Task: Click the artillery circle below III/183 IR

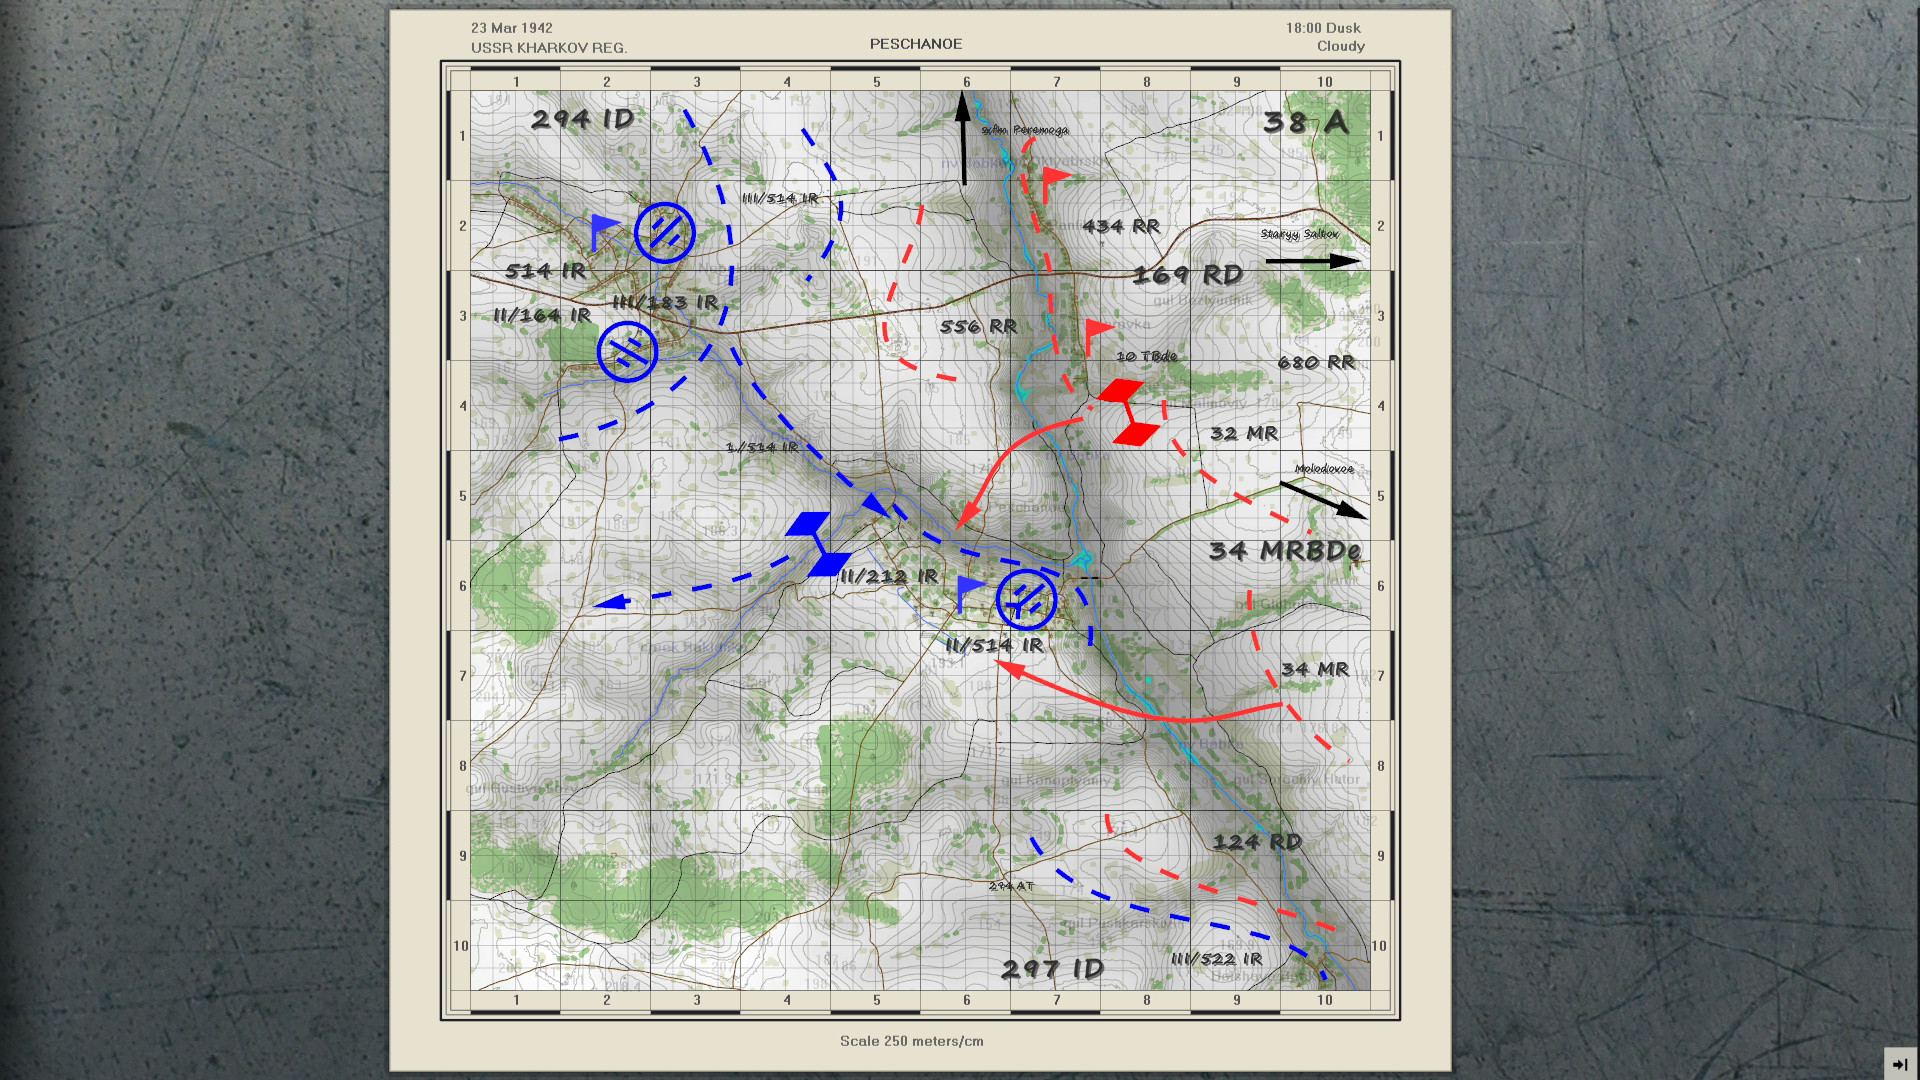Action: 628,351
